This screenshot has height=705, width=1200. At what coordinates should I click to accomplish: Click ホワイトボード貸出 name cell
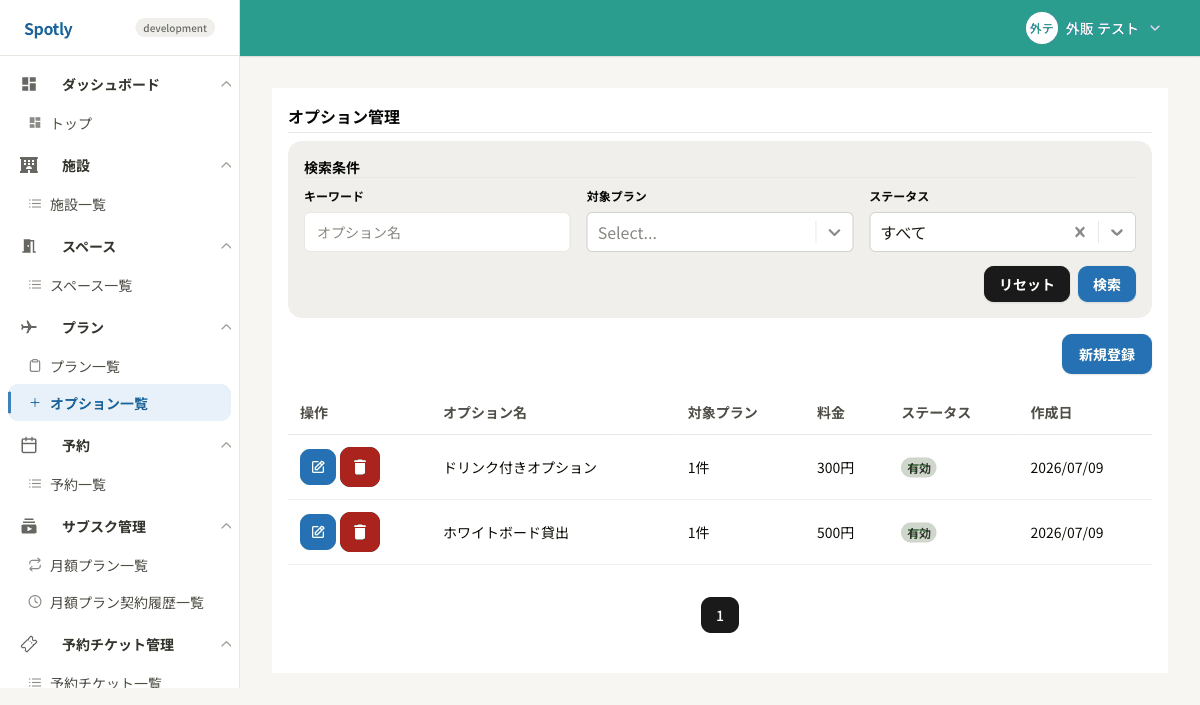pyautogui.click(x=506, y=533)
